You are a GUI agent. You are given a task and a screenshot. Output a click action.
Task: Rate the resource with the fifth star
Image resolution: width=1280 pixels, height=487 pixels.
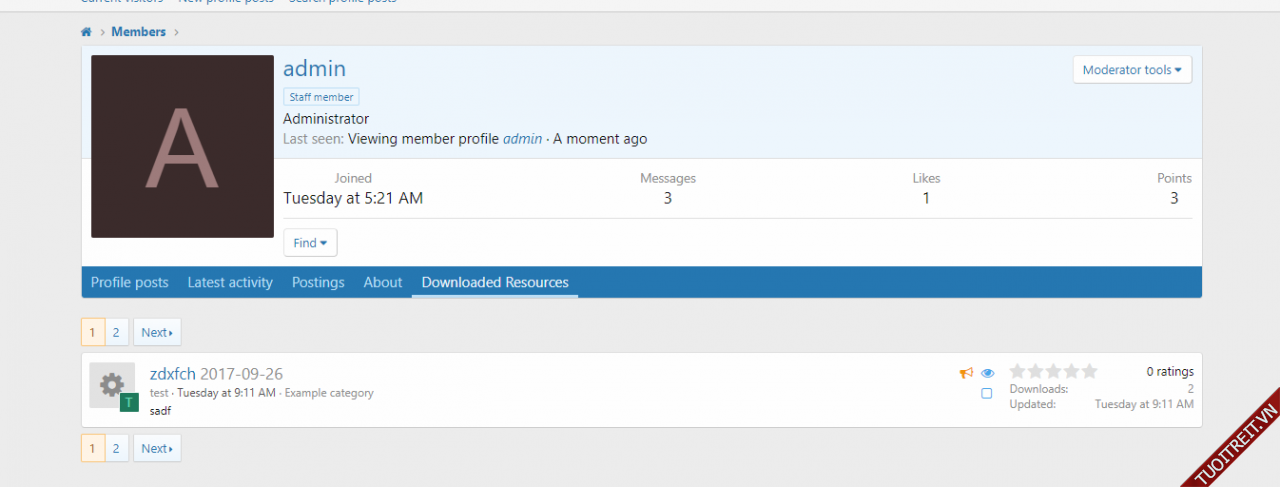pyautogui.click(x=1090, y=371)
